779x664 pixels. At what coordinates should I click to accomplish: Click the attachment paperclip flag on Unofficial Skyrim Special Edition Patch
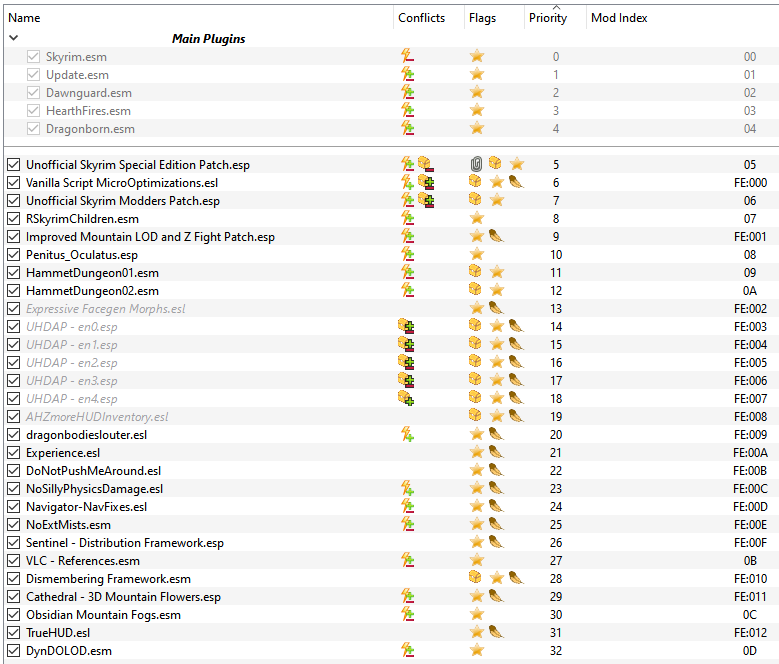pyautogui.click(x=476, y=163)
